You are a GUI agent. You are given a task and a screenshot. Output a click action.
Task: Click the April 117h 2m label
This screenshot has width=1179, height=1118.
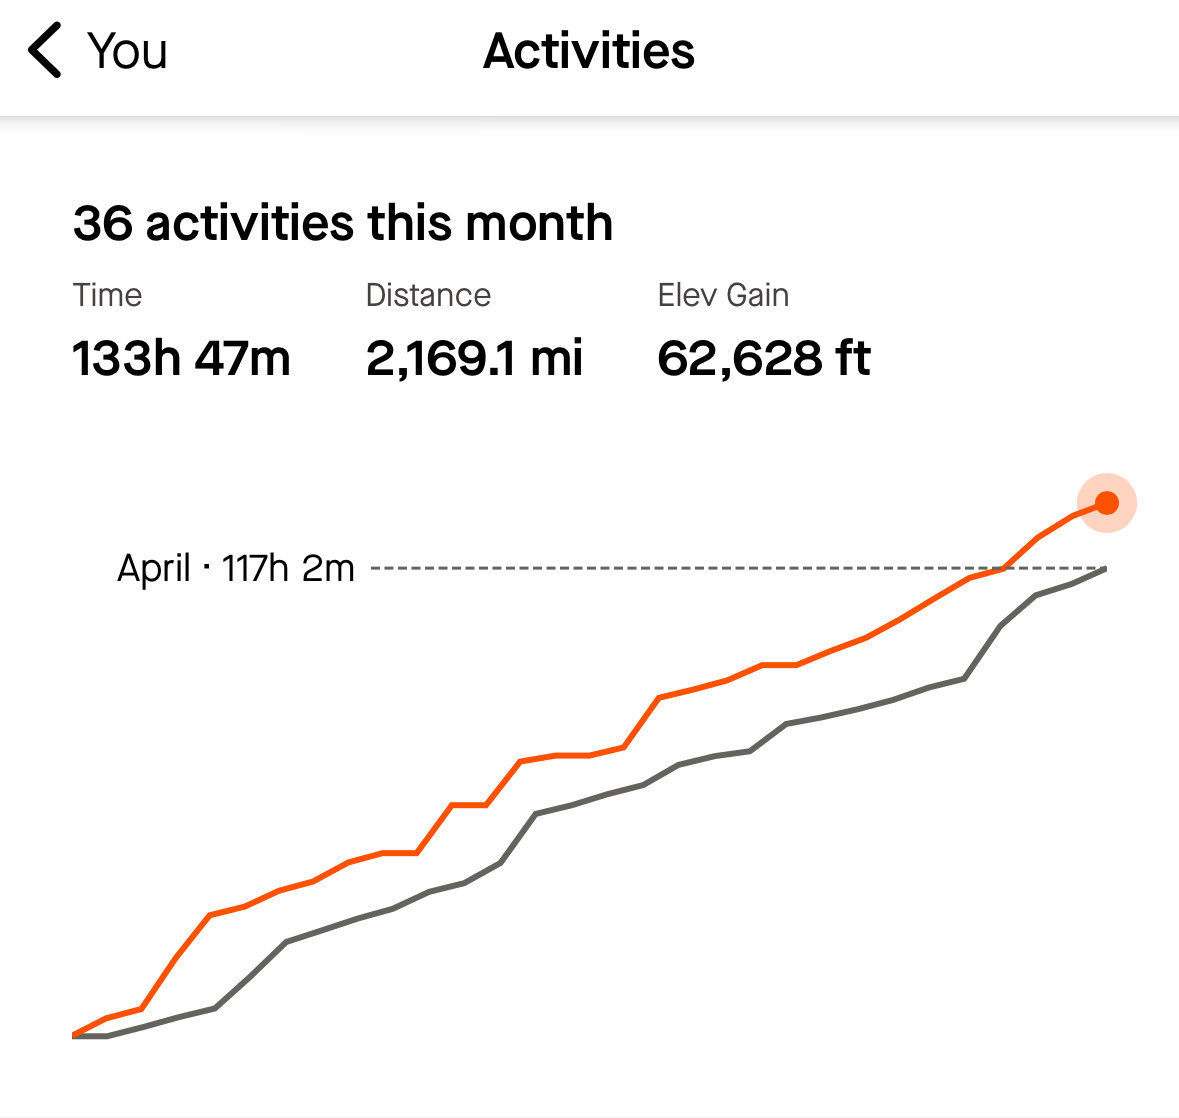[x=236, y=568]
